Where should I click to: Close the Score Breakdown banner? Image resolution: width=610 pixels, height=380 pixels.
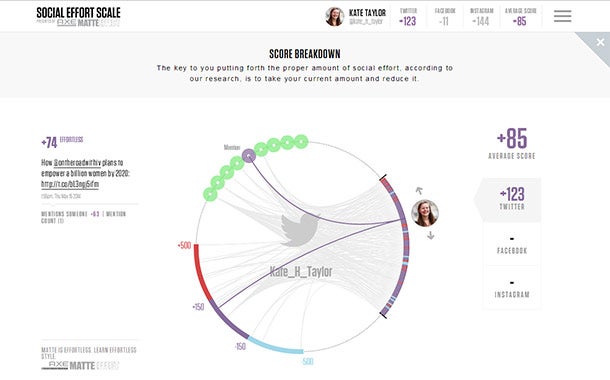pyautogui.click(x=600, y=42)
